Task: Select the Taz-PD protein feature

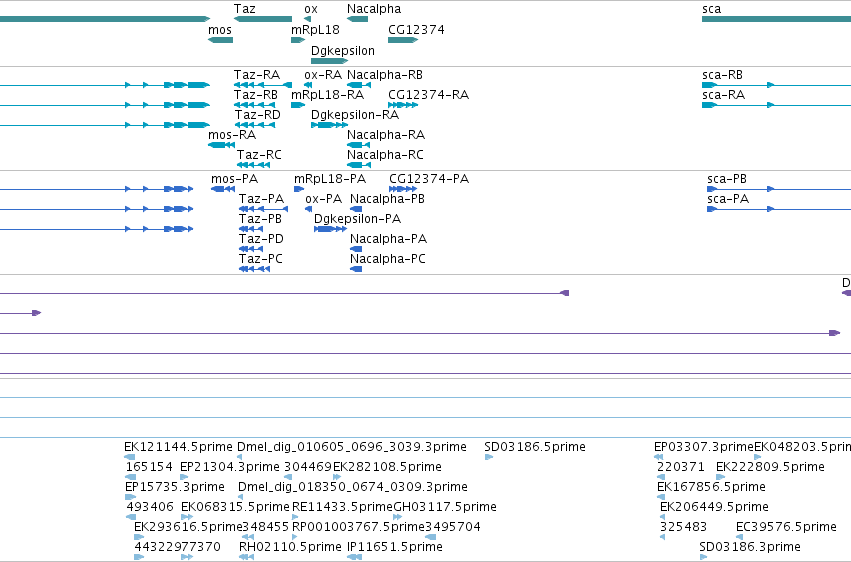Action: [x=251, y=249]
